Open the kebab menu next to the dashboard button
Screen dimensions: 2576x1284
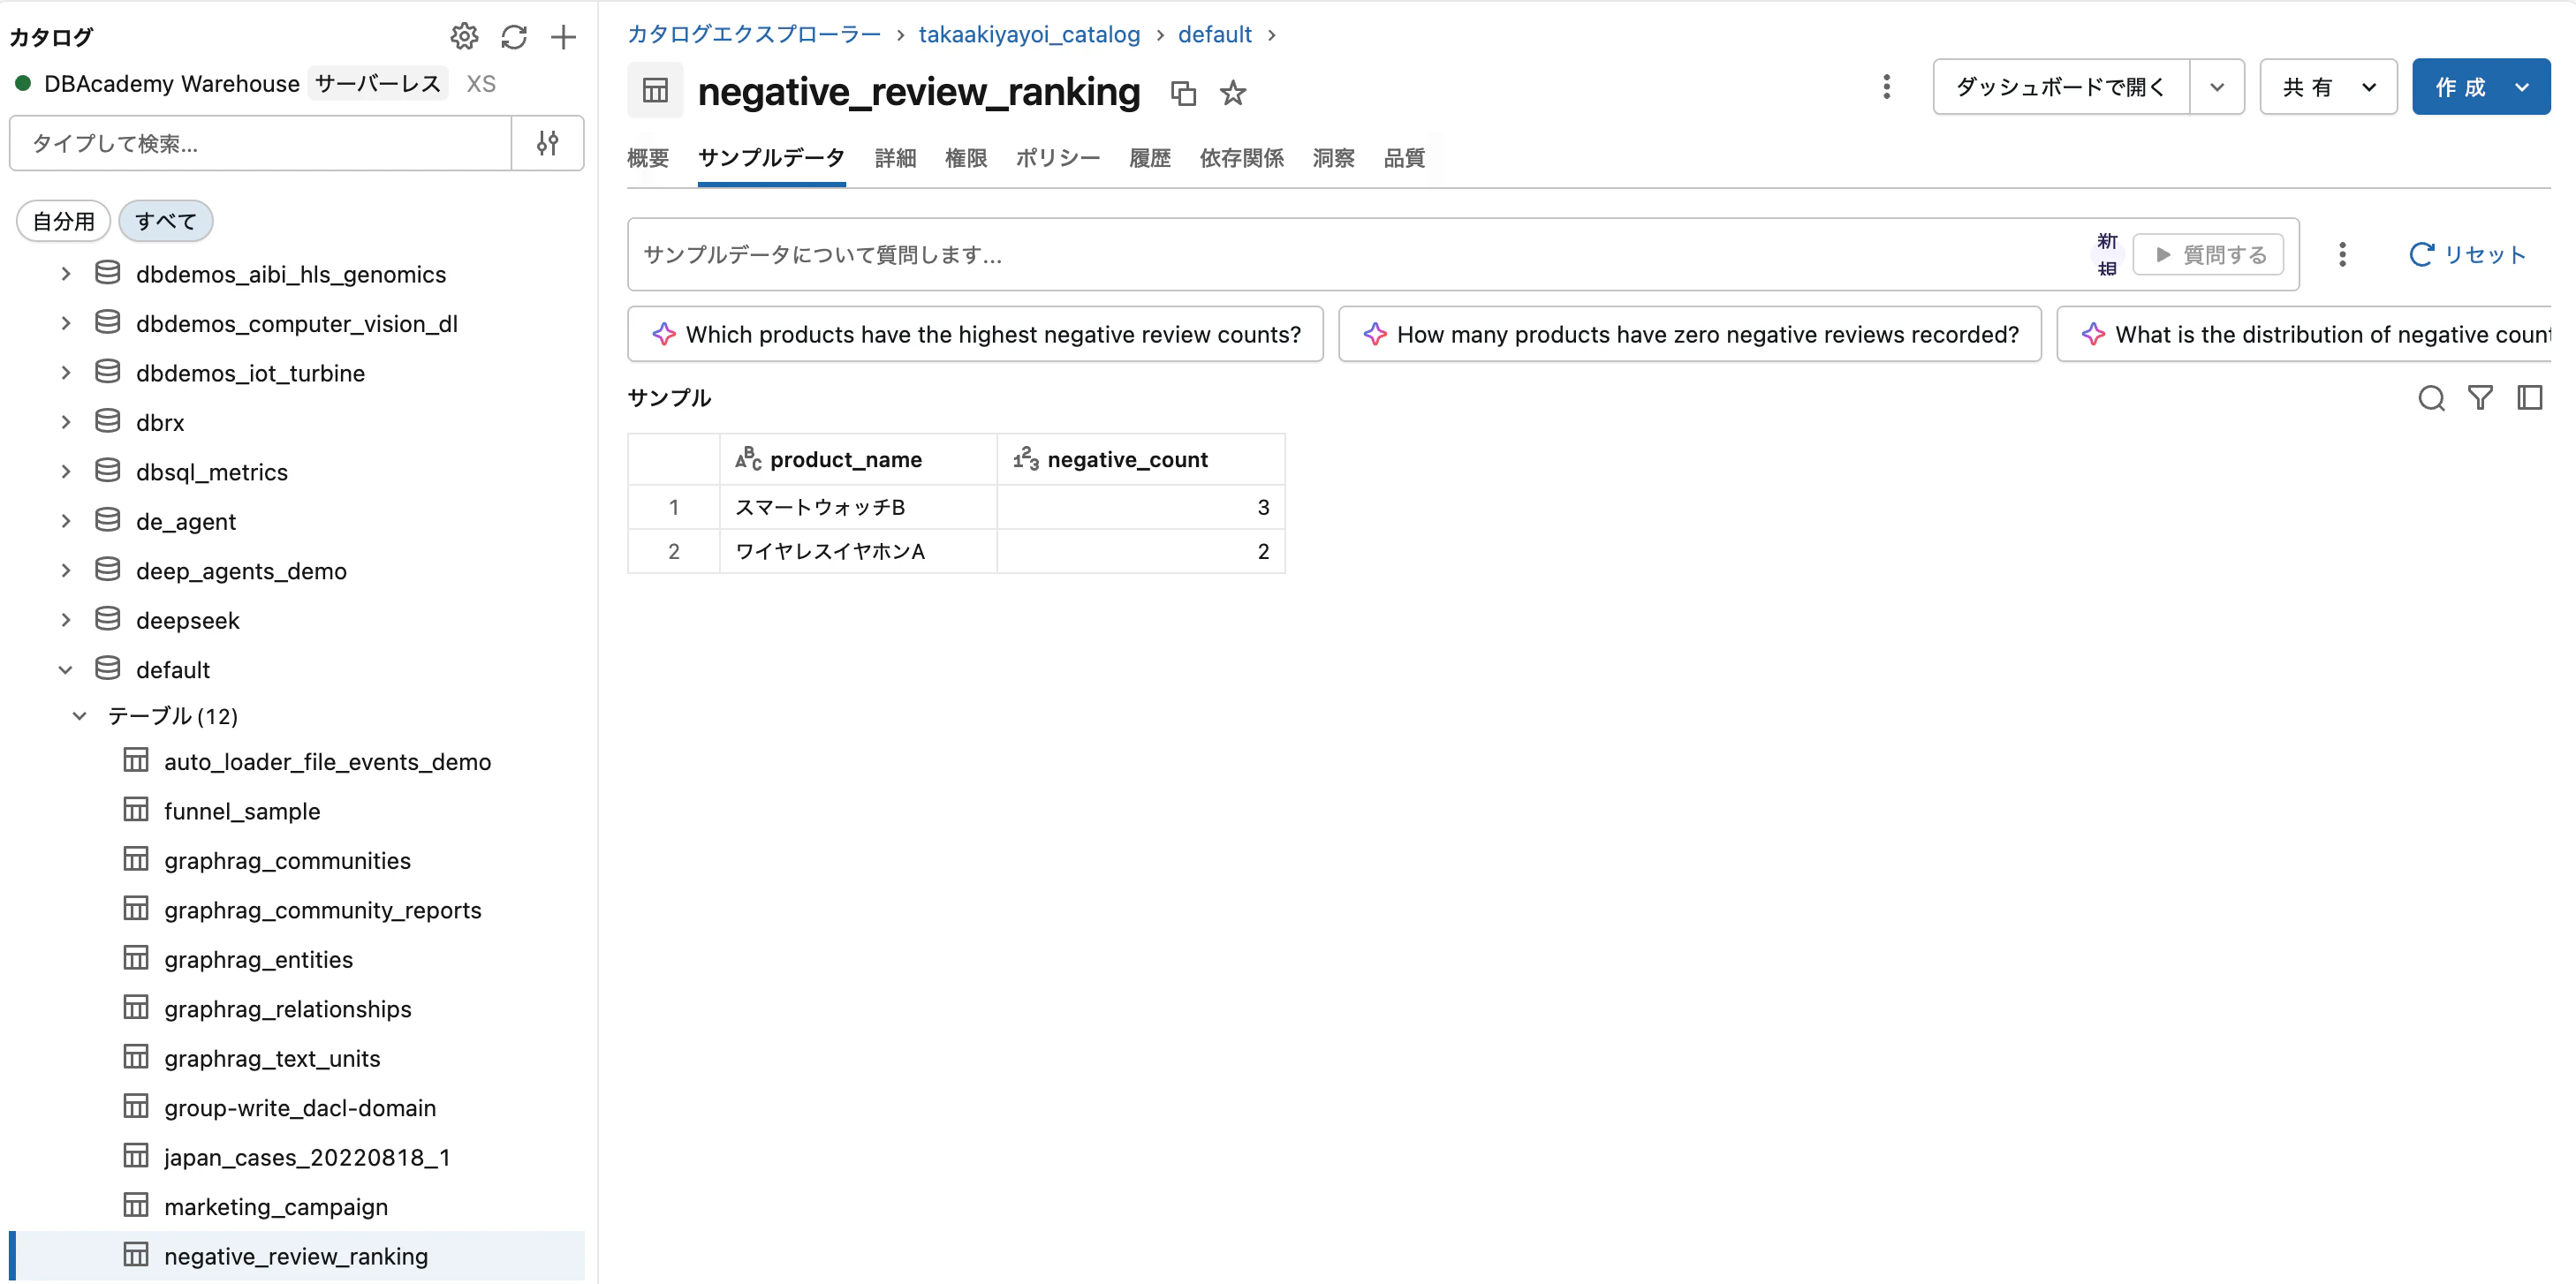click(x=1886, y=87)
